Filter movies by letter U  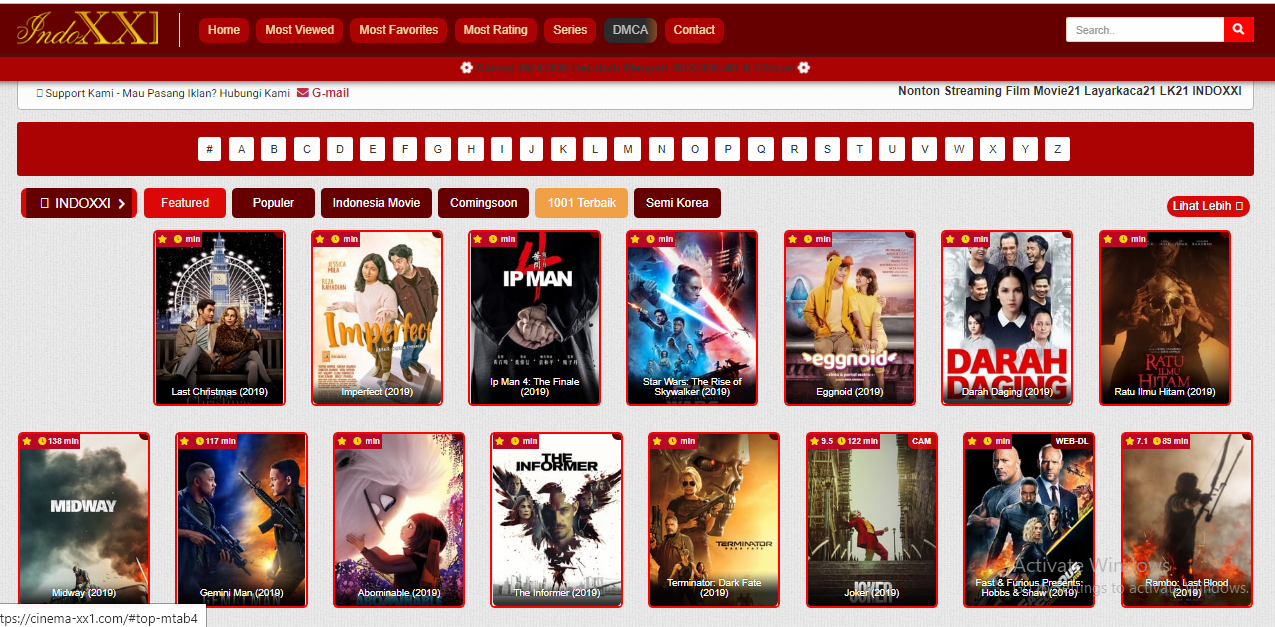pyautogui.click(x=892, y=150)
